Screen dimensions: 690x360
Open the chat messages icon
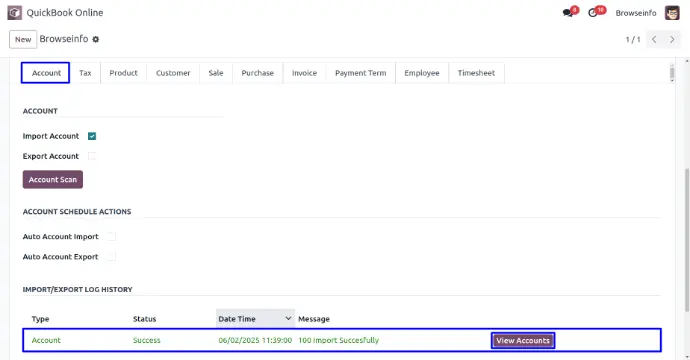(x=568, y=13)
